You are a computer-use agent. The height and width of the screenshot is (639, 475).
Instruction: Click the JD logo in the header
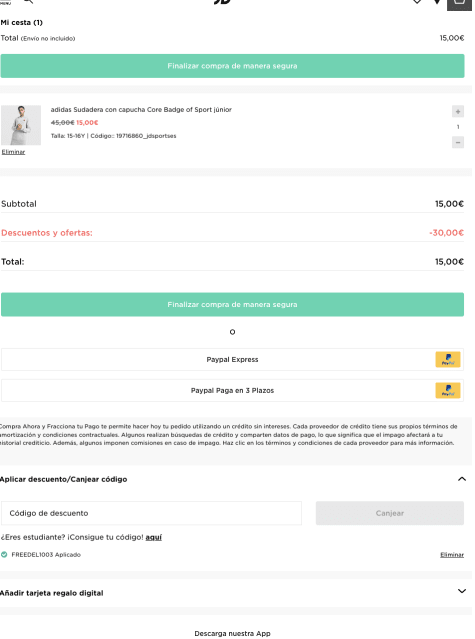[223, 2]
